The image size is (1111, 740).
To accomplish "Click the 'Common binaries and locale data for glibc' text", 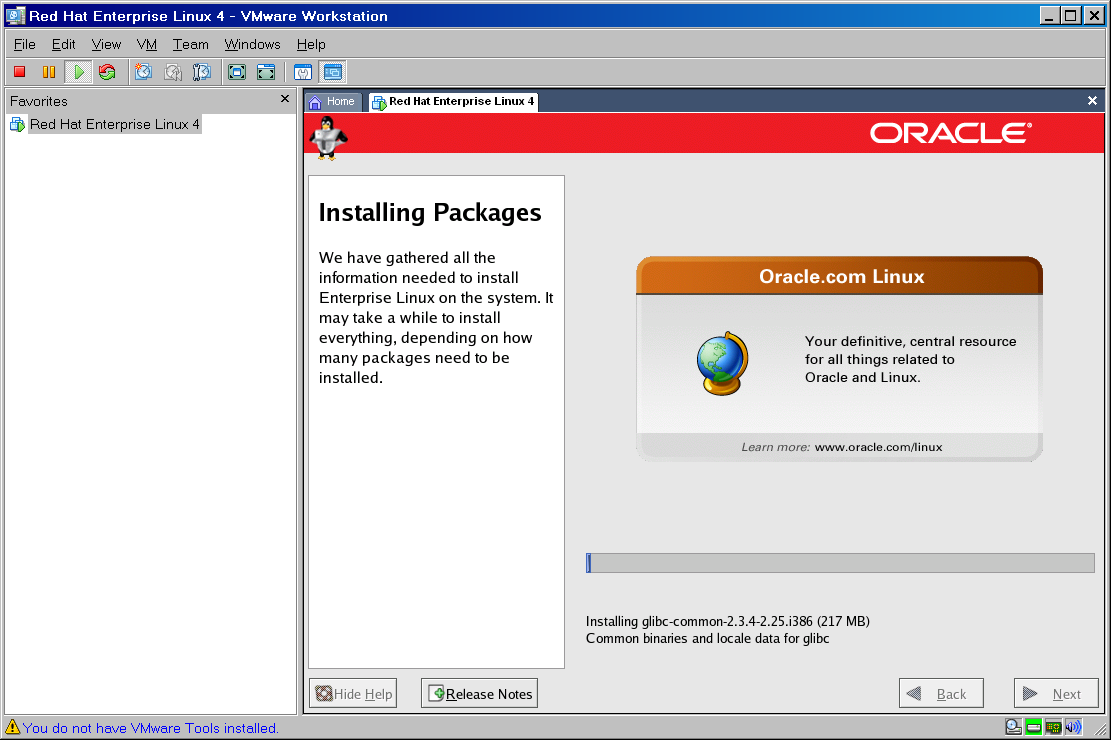I will point(707,639).
